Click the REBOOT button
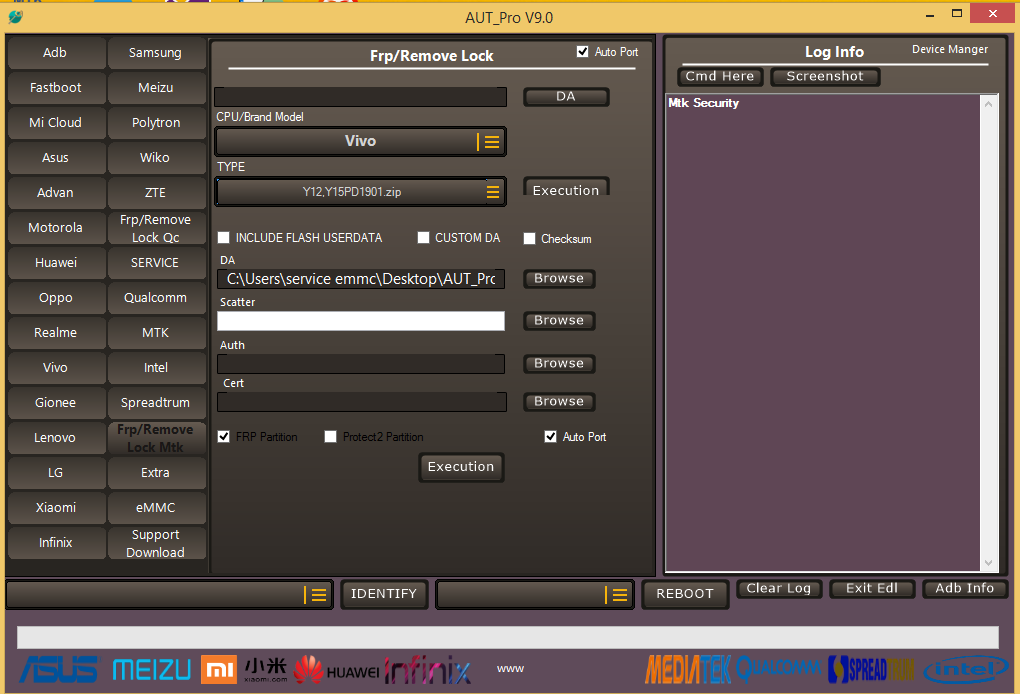The height and width of the screenshot is (694, 1020). click(685, 594)
